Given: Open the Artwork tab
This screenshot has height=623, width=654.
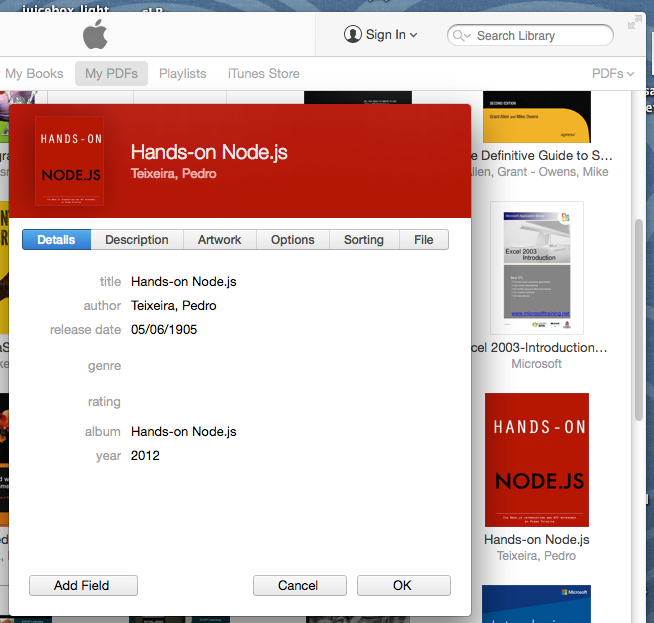Looking at the screenshot, I should tap(219, 240).
